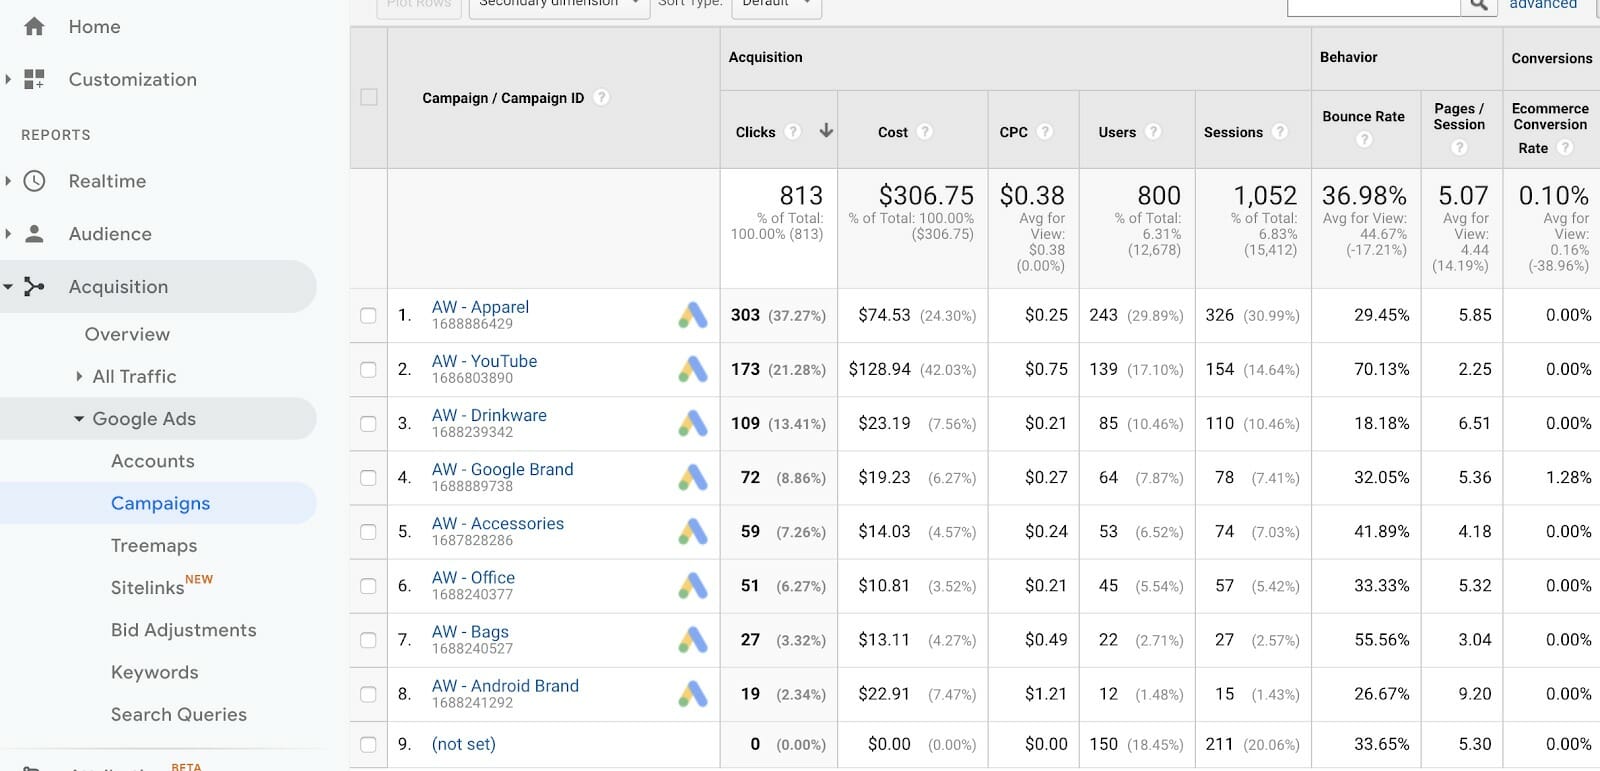This screenshot has height=771, width=1600.
Task: Click the help icon under Bounce Rate header
Action: [1364, 140]
